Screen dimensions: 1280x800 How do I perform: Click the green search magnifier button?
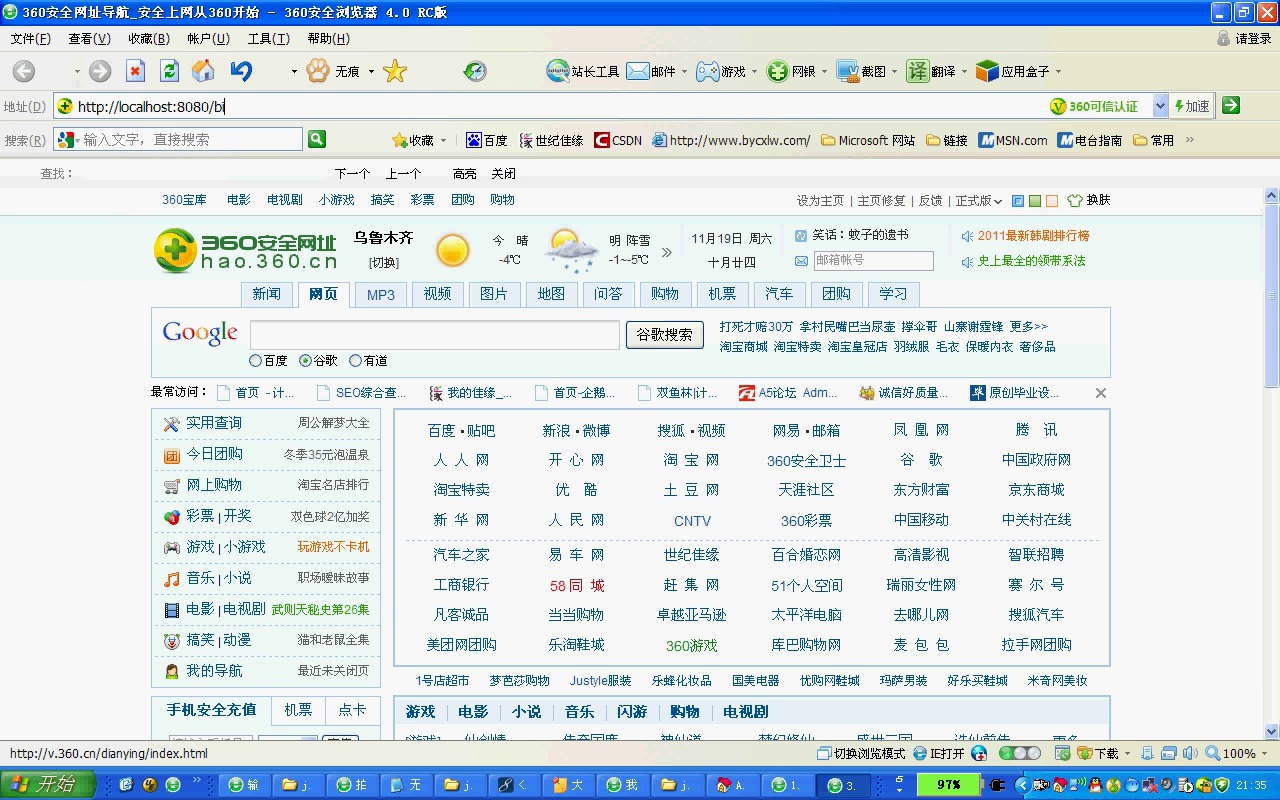point(317,139)
